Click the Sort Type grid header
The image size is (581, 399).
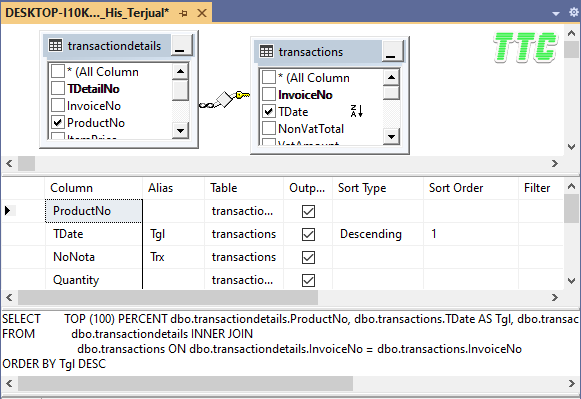click(x=378, y=188)
